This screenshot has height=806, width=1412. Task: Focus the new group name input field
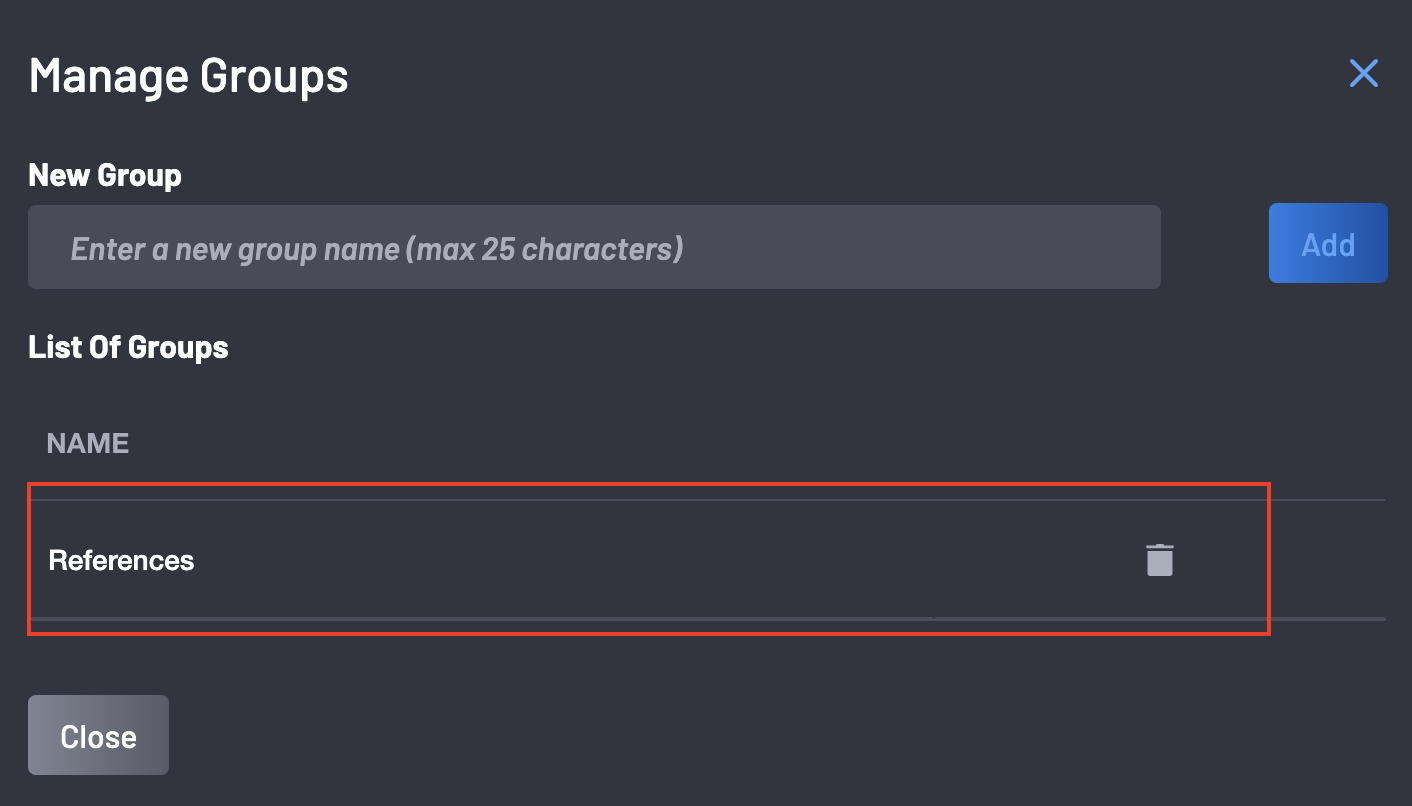coord(594,248)
